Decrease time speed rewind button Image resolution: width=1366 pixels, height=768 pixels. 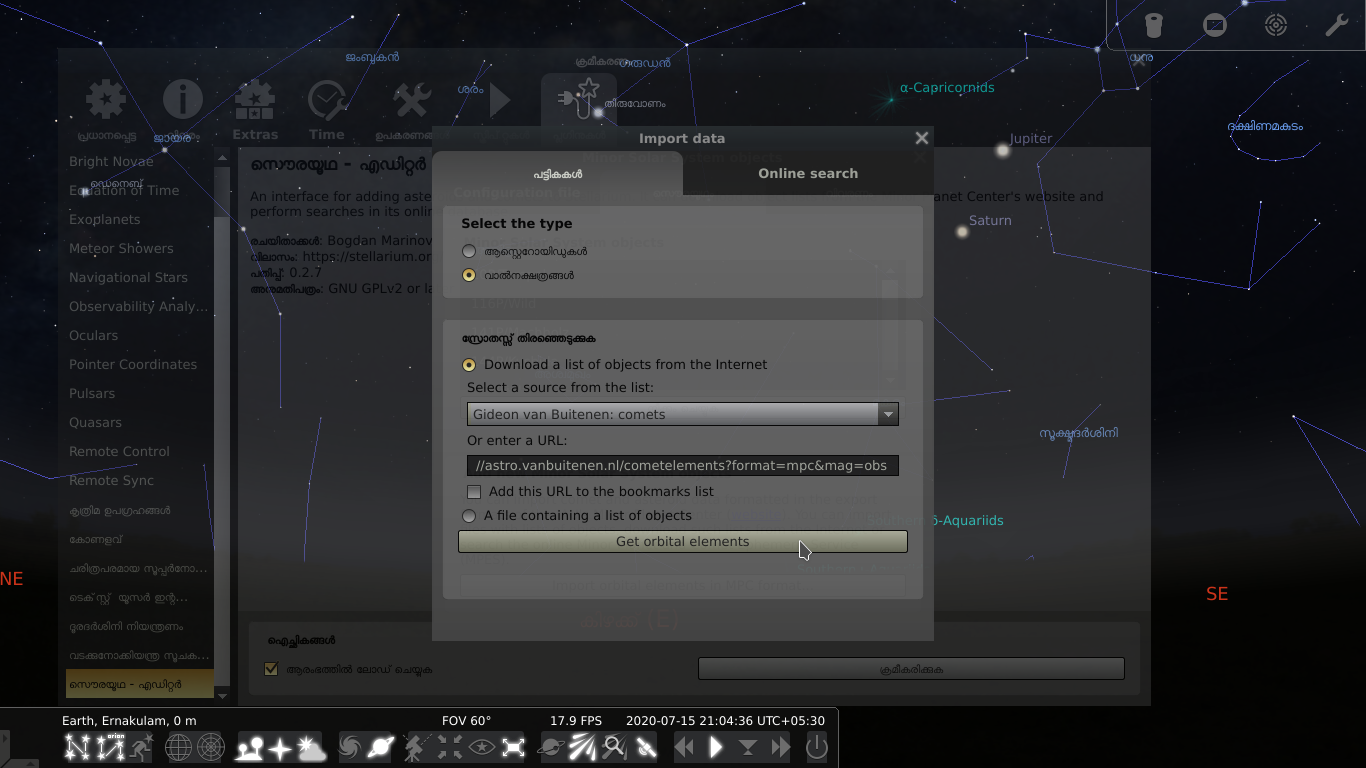click(685, 747)
